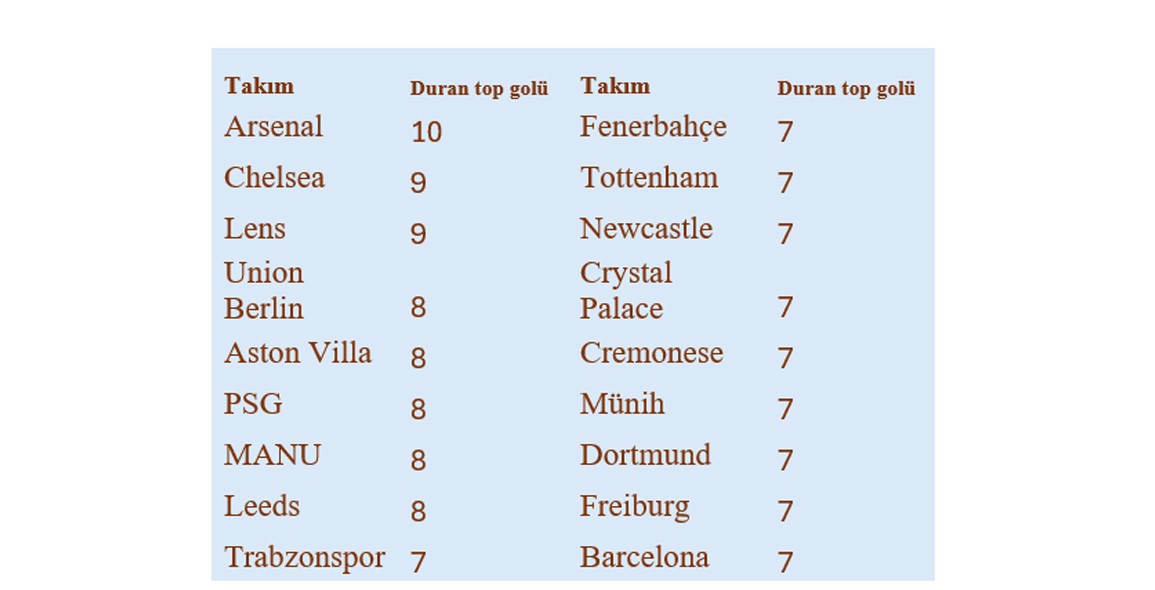The image size is (1155, 590).
Task: Click the left 'Duran top golü' header
Action: 479,88
